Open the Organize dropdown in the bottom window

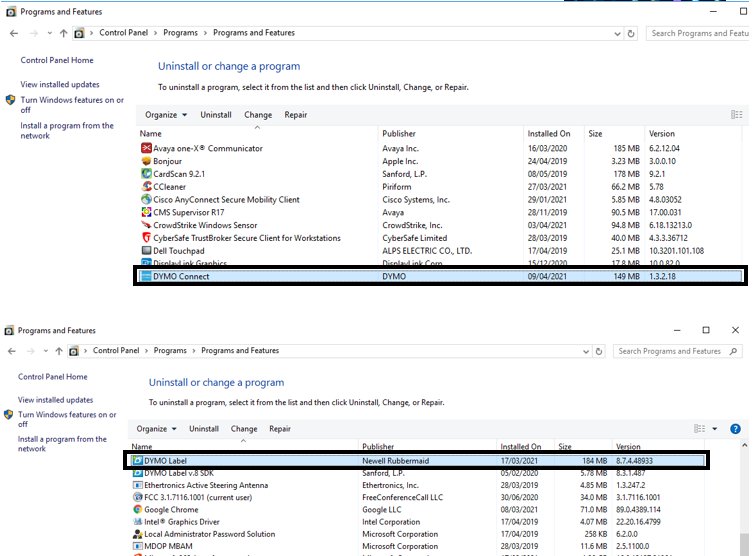[x=157, y=429]
